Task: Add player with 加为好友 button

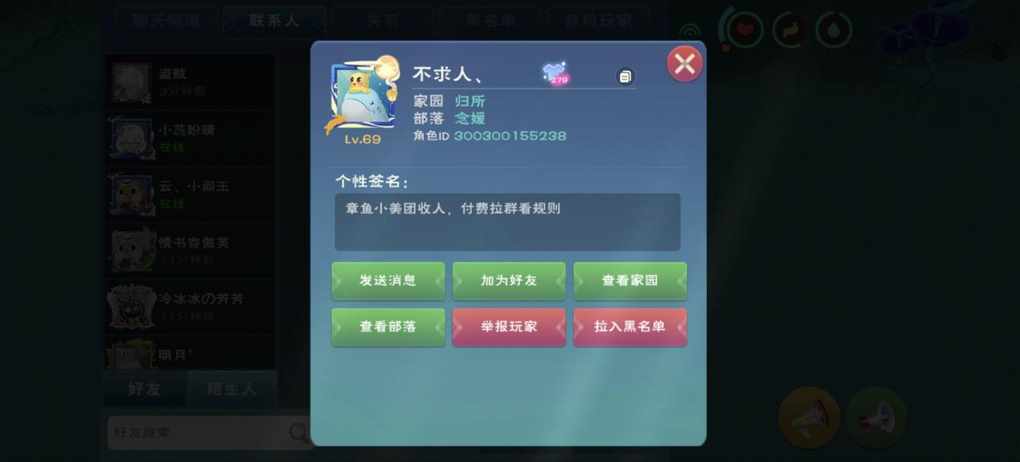Action: point(509,280)
